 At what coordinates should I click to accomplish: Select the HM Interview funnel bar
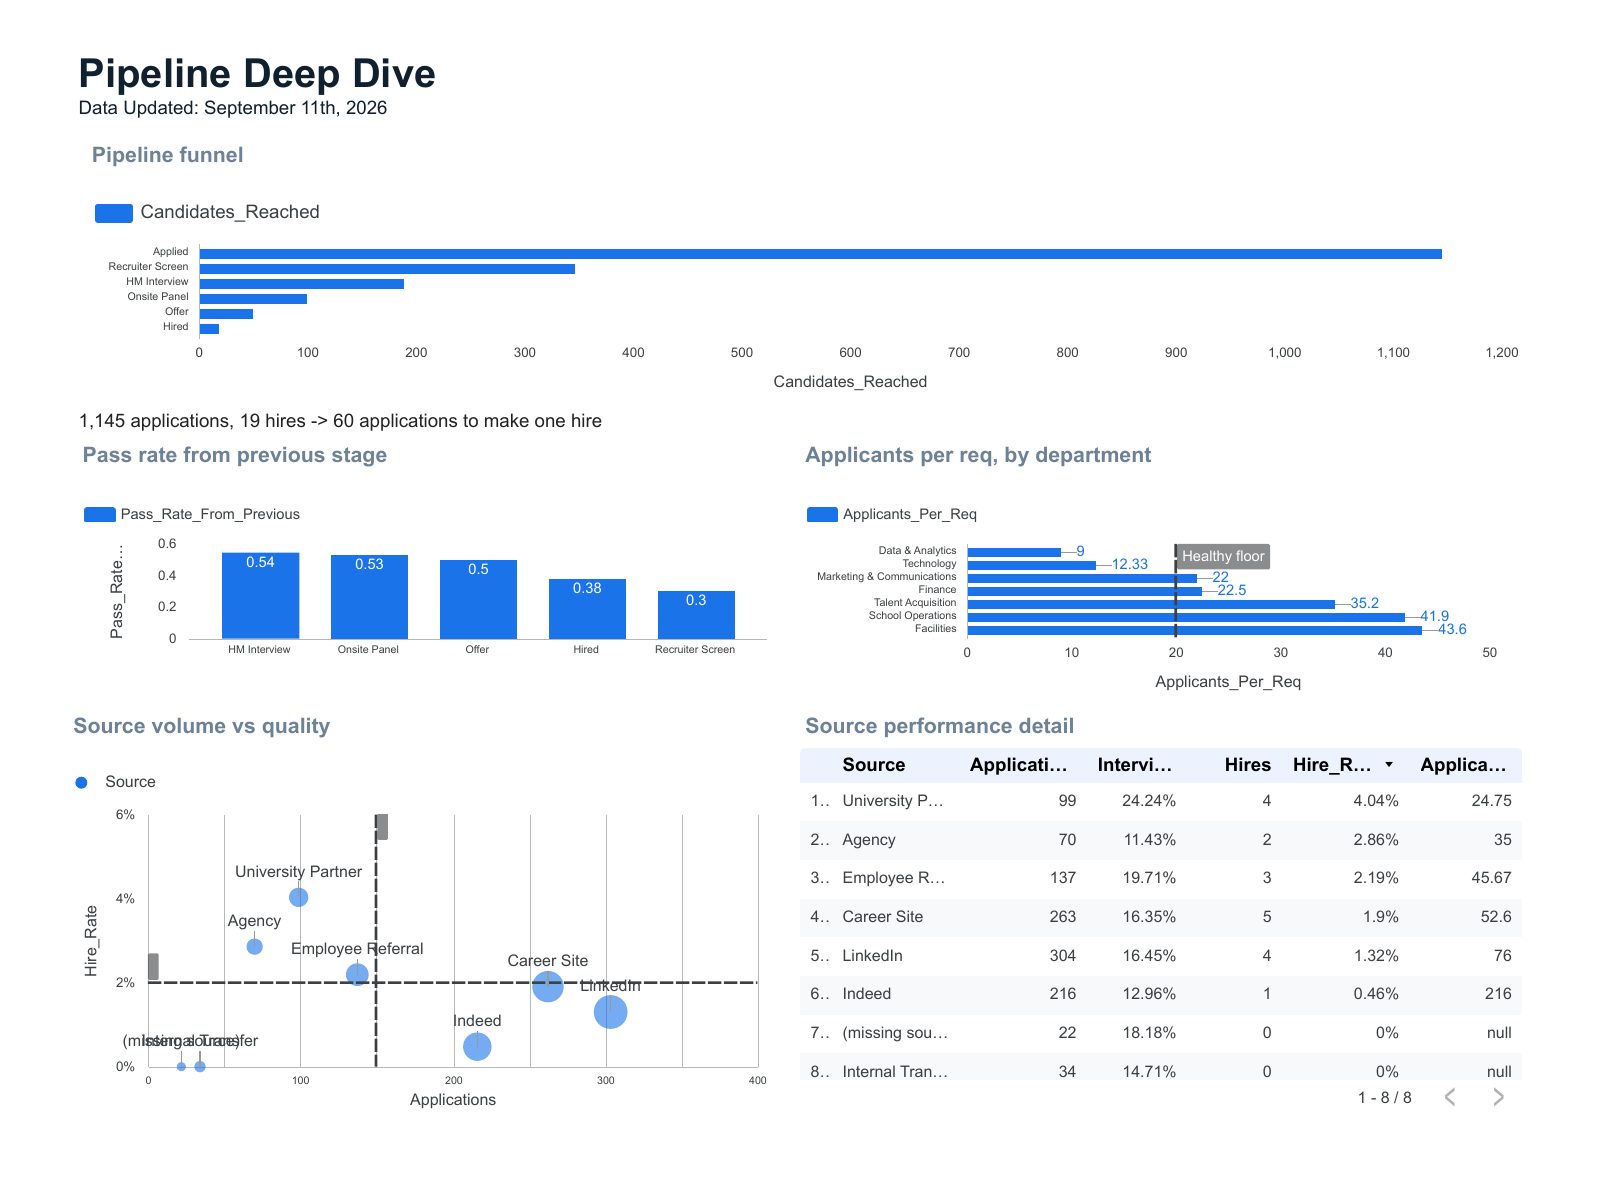tap(302, 284)
